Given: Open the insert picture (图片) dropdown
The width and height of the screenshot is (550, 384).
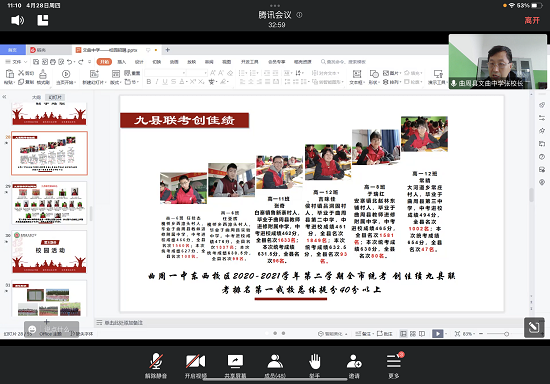Looking at the screenshot, I should coord(391,73).
